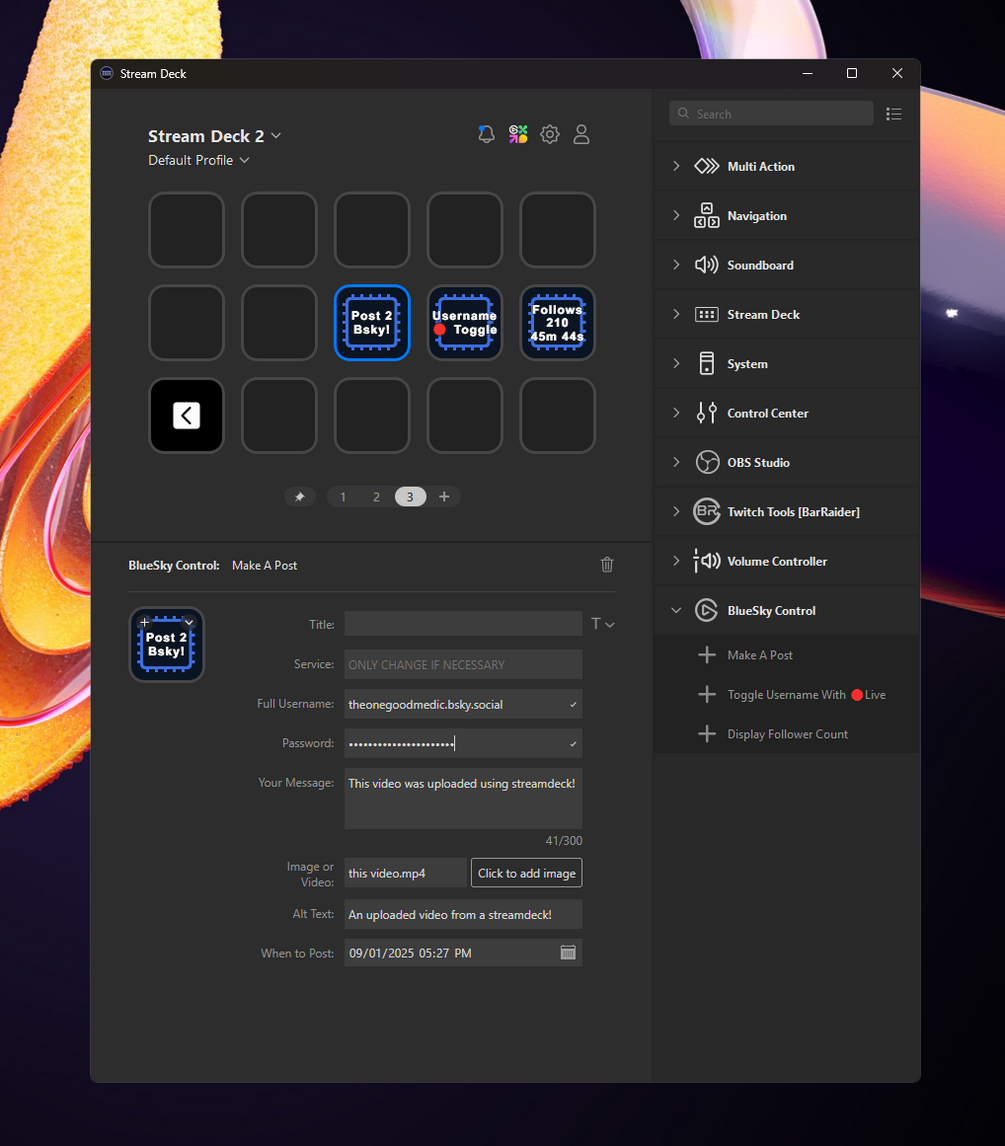
Task: Open the Marketplace colorful icon
Action: tap(518, 134)
